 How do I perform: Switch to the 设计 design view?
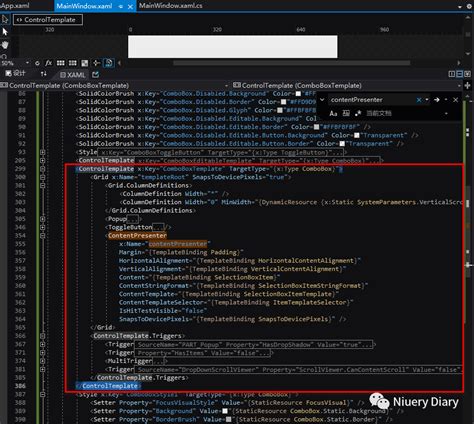coord(16,73)
